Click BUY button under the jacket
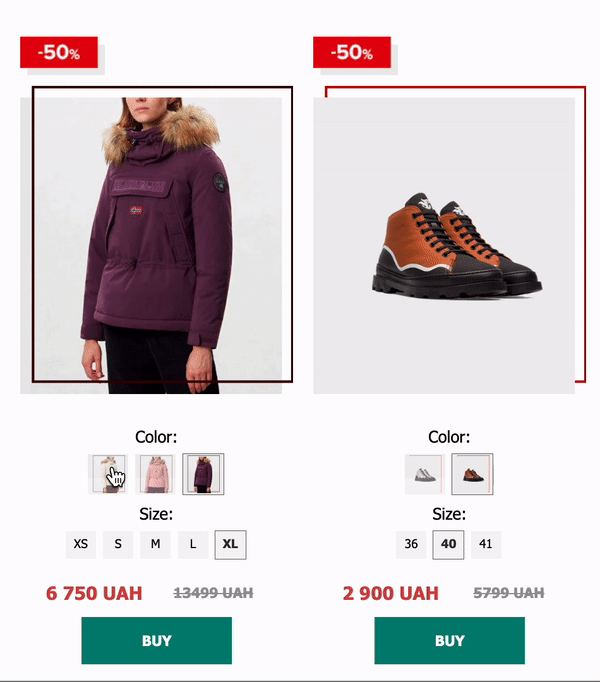This screenshot has width=600, height=682. point(156,641)
